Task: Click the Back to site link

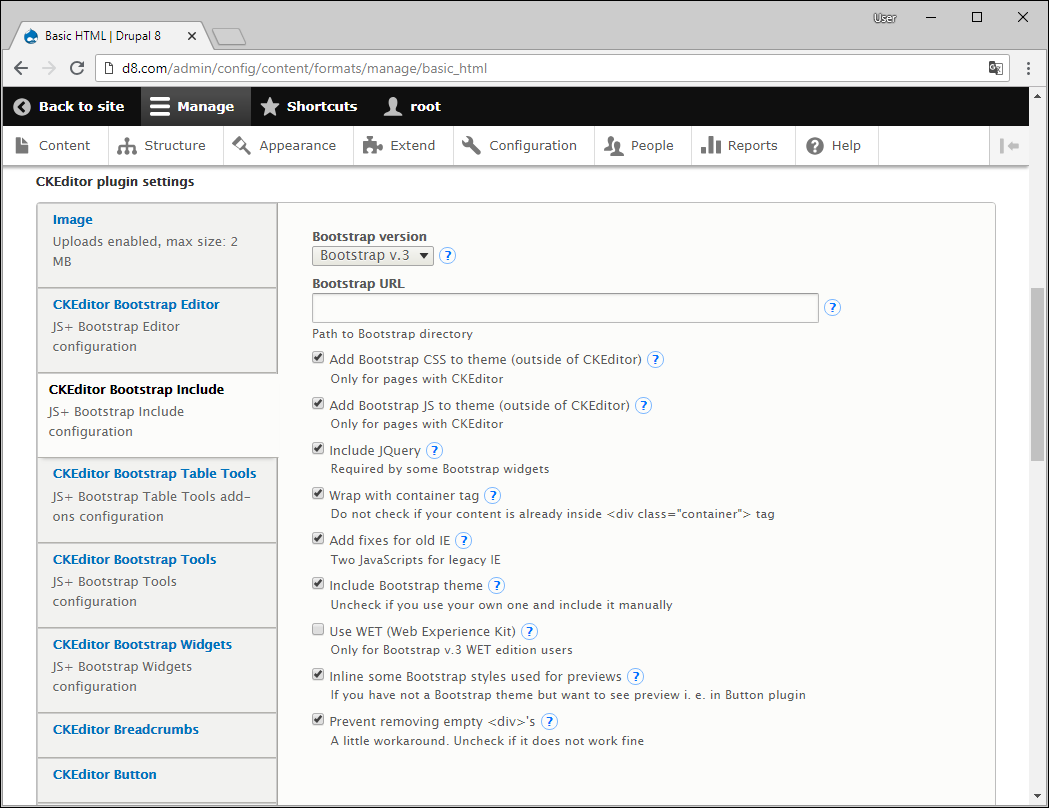Action: point(69,106)
